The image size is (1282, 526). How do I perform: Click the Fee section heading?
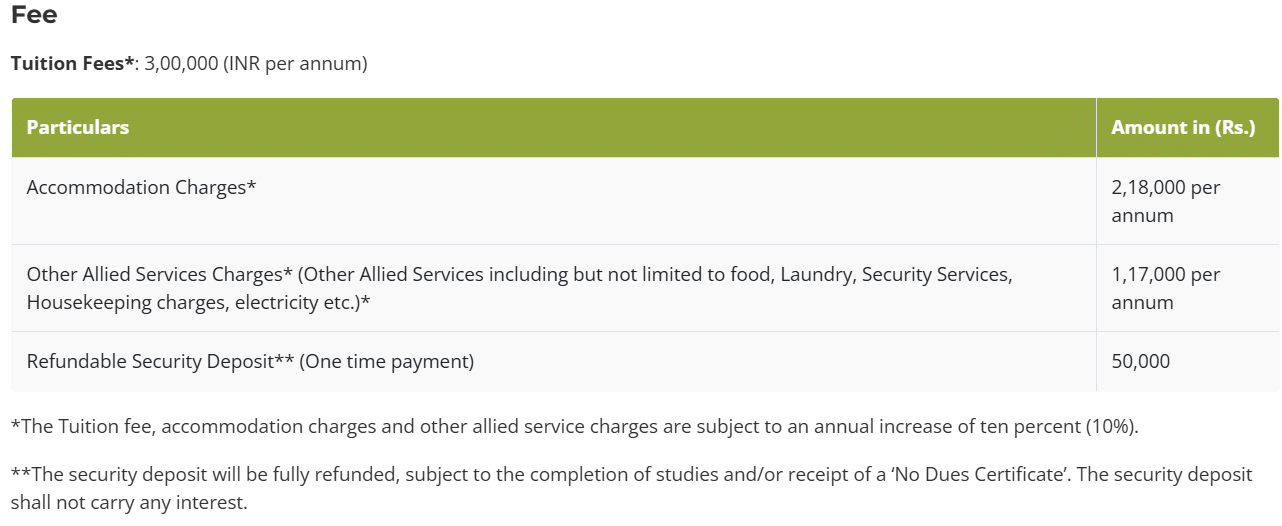(34, 15)
